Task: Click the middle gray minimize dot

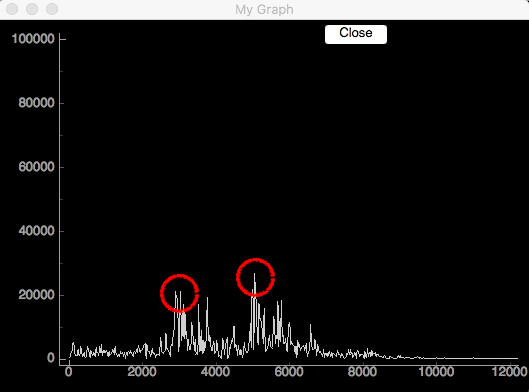Action: tap(32, 9)
